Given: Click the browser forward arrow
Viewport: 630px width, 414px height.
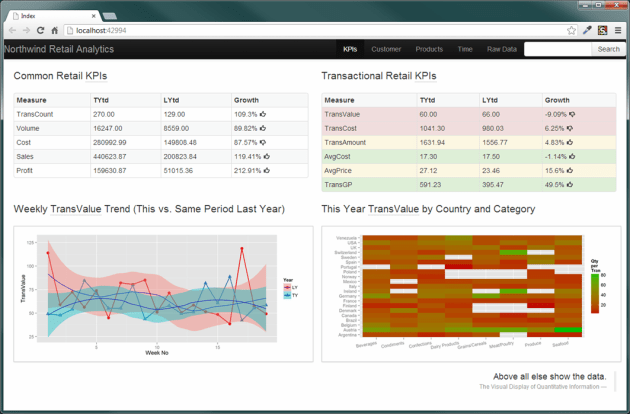Looking at the screenshot, I should click(x=26, y=31).
